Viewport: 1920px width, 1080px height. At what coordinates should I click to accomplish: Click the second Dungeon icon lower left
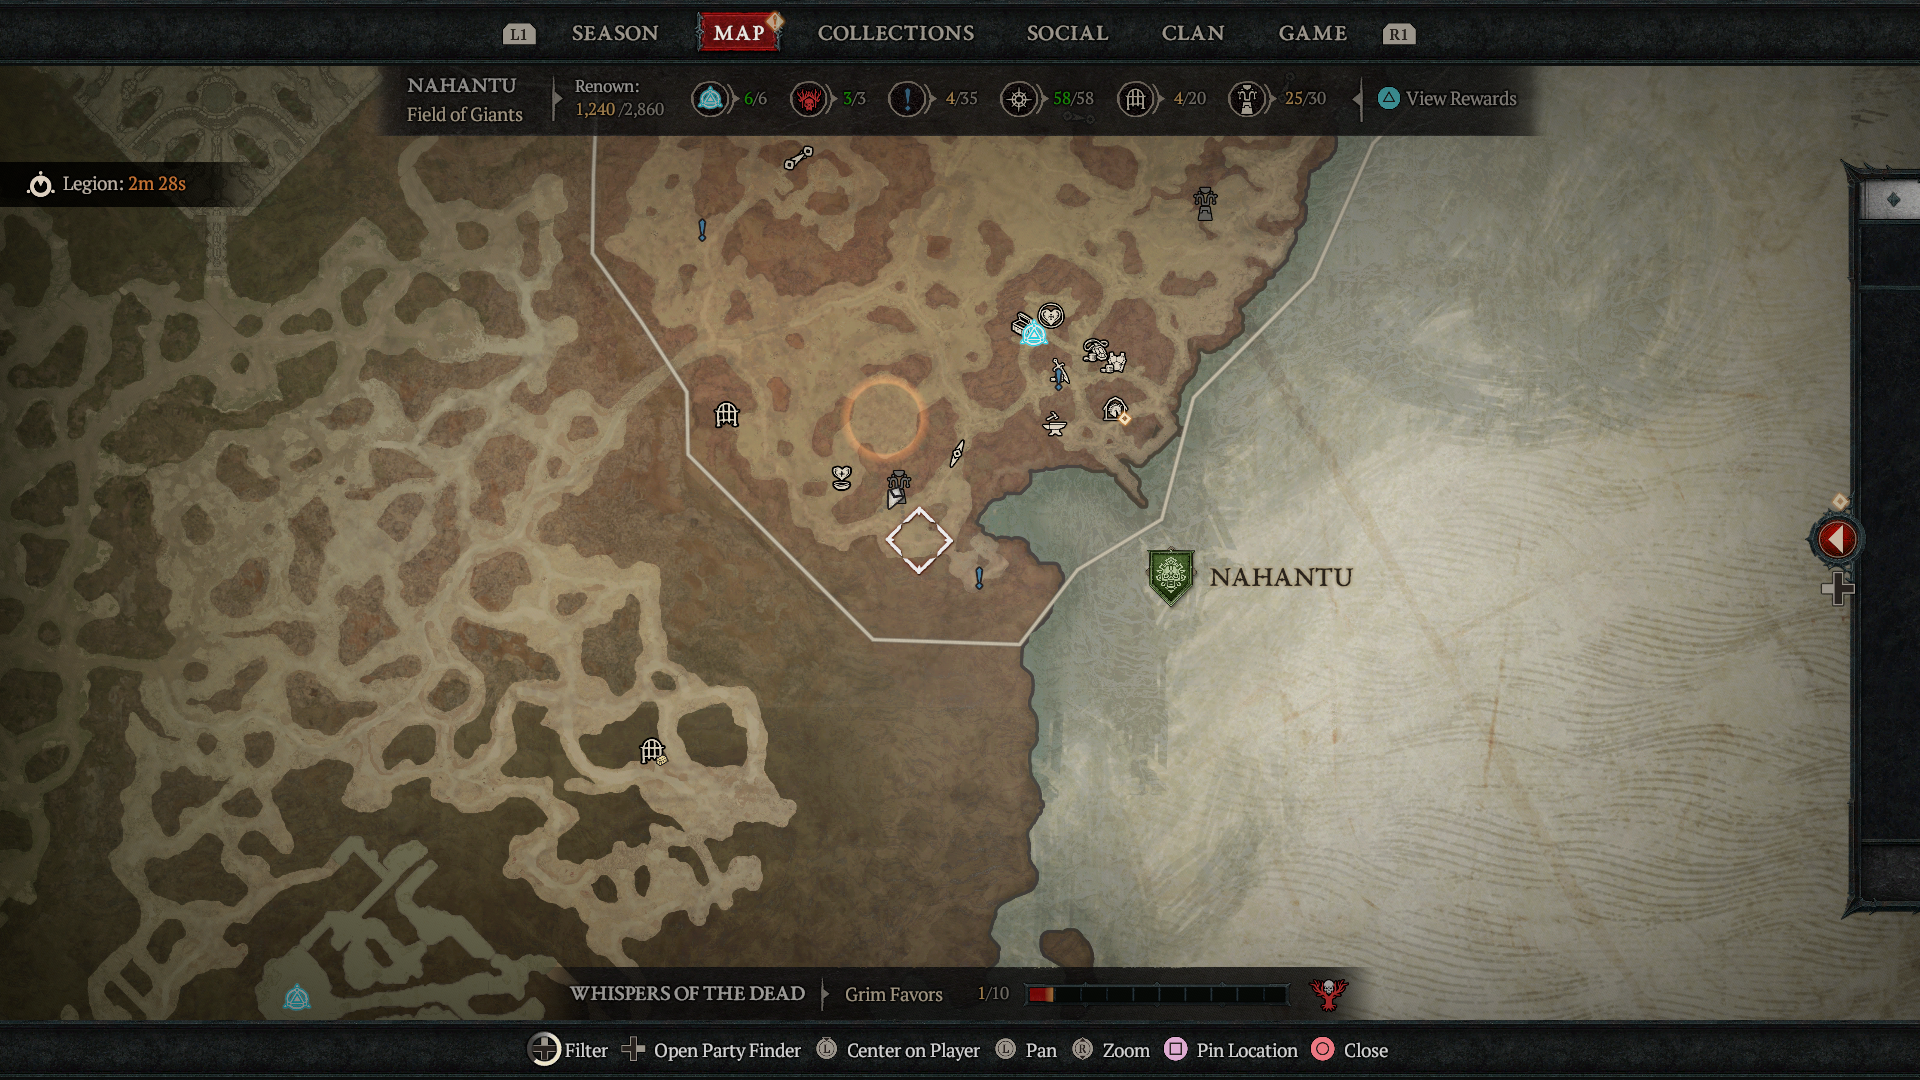[651, 750]
